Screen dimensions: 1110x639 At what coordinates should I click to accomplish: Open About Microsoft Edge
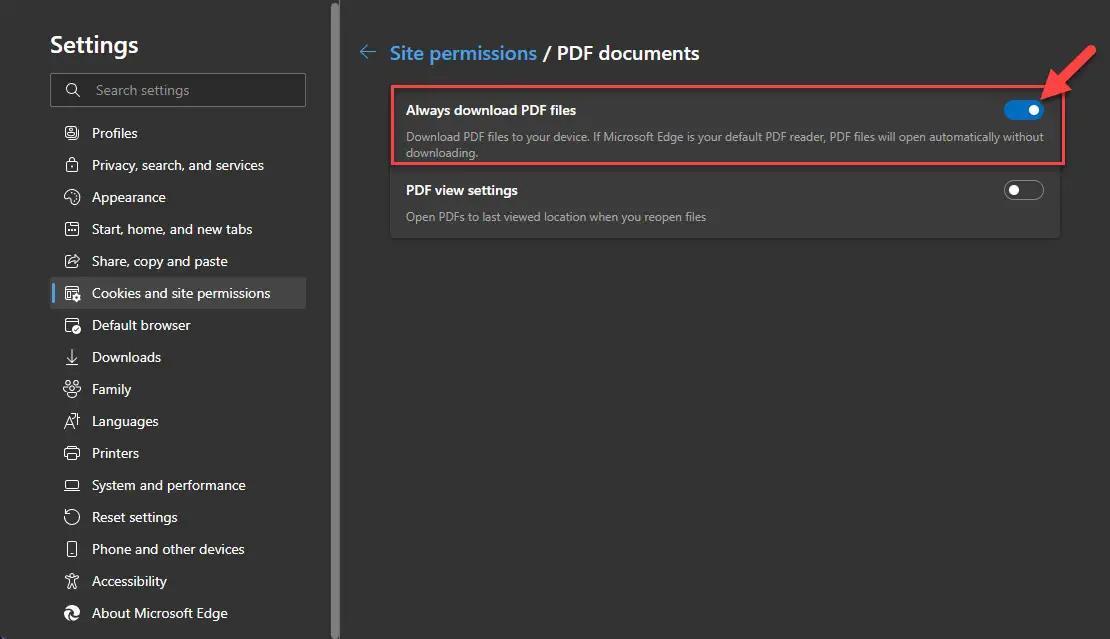point(178,614)
